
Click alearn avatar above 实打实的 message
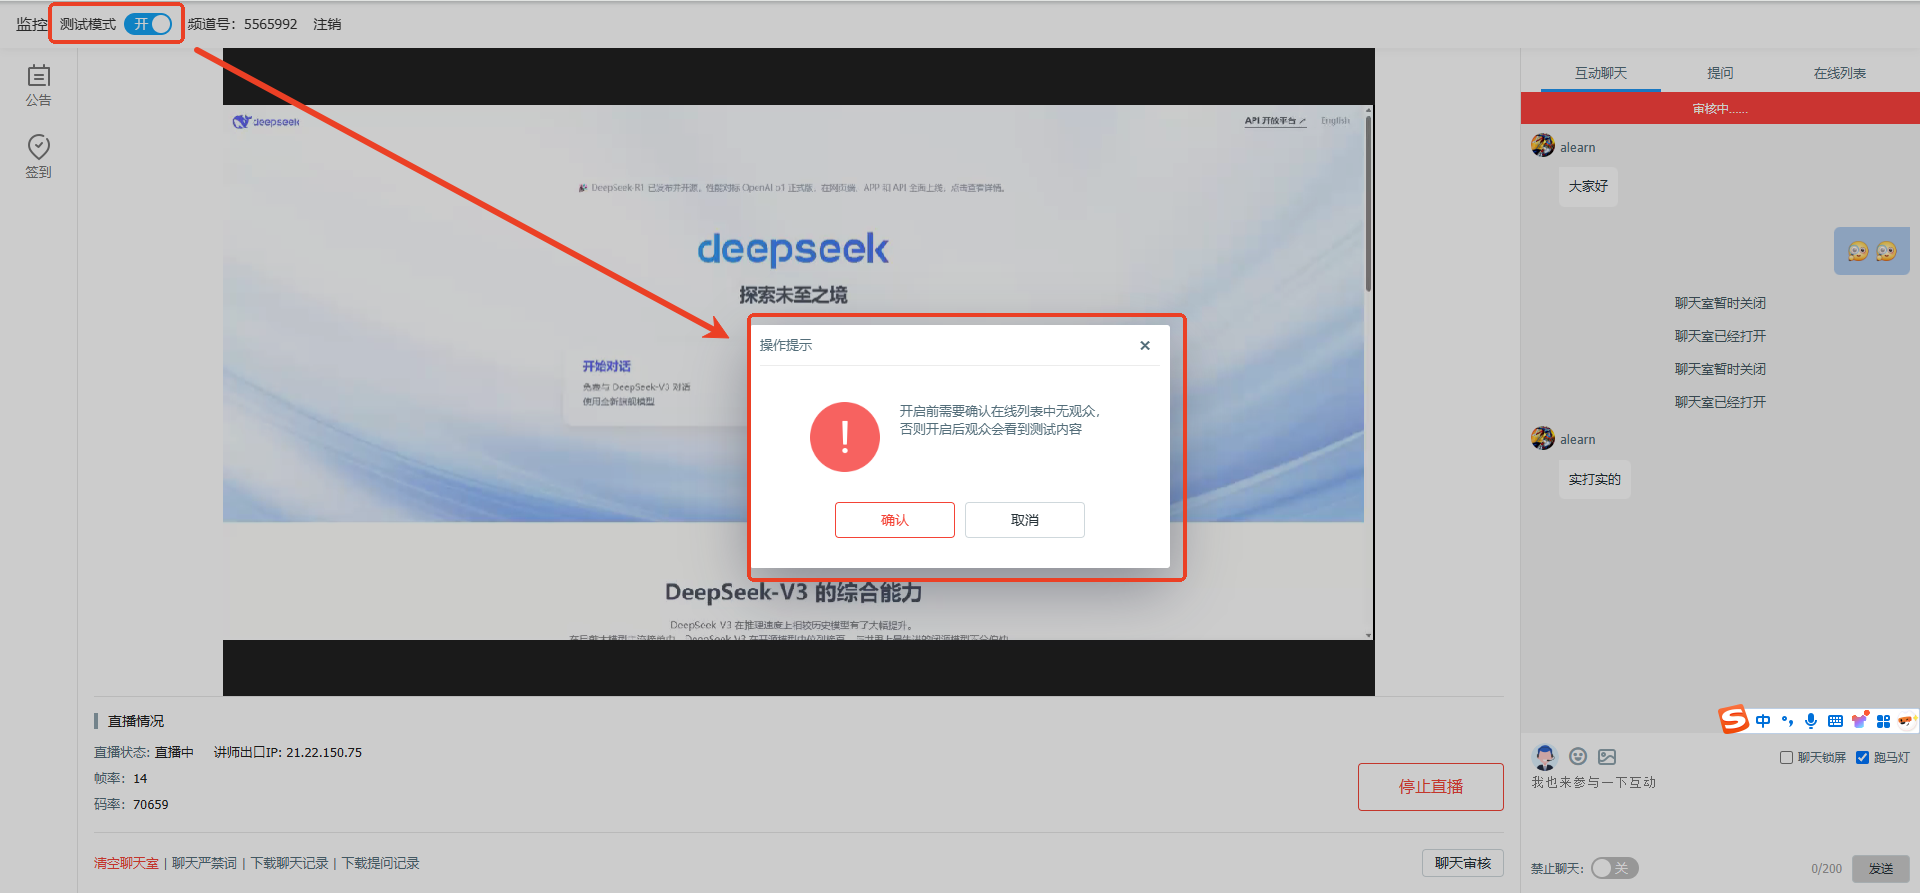click(x=1542, y=438)
